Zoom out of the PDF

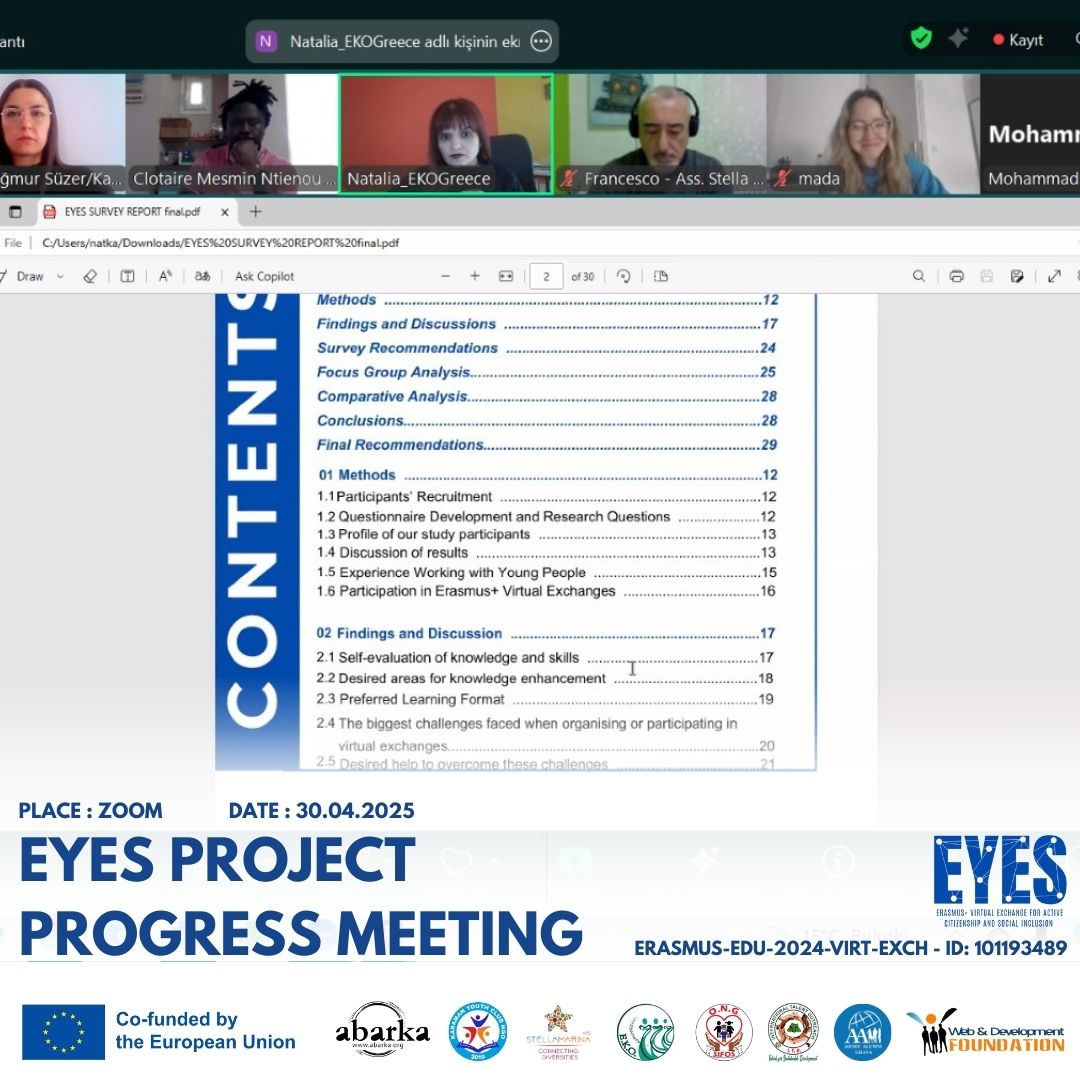coord(446,276)
